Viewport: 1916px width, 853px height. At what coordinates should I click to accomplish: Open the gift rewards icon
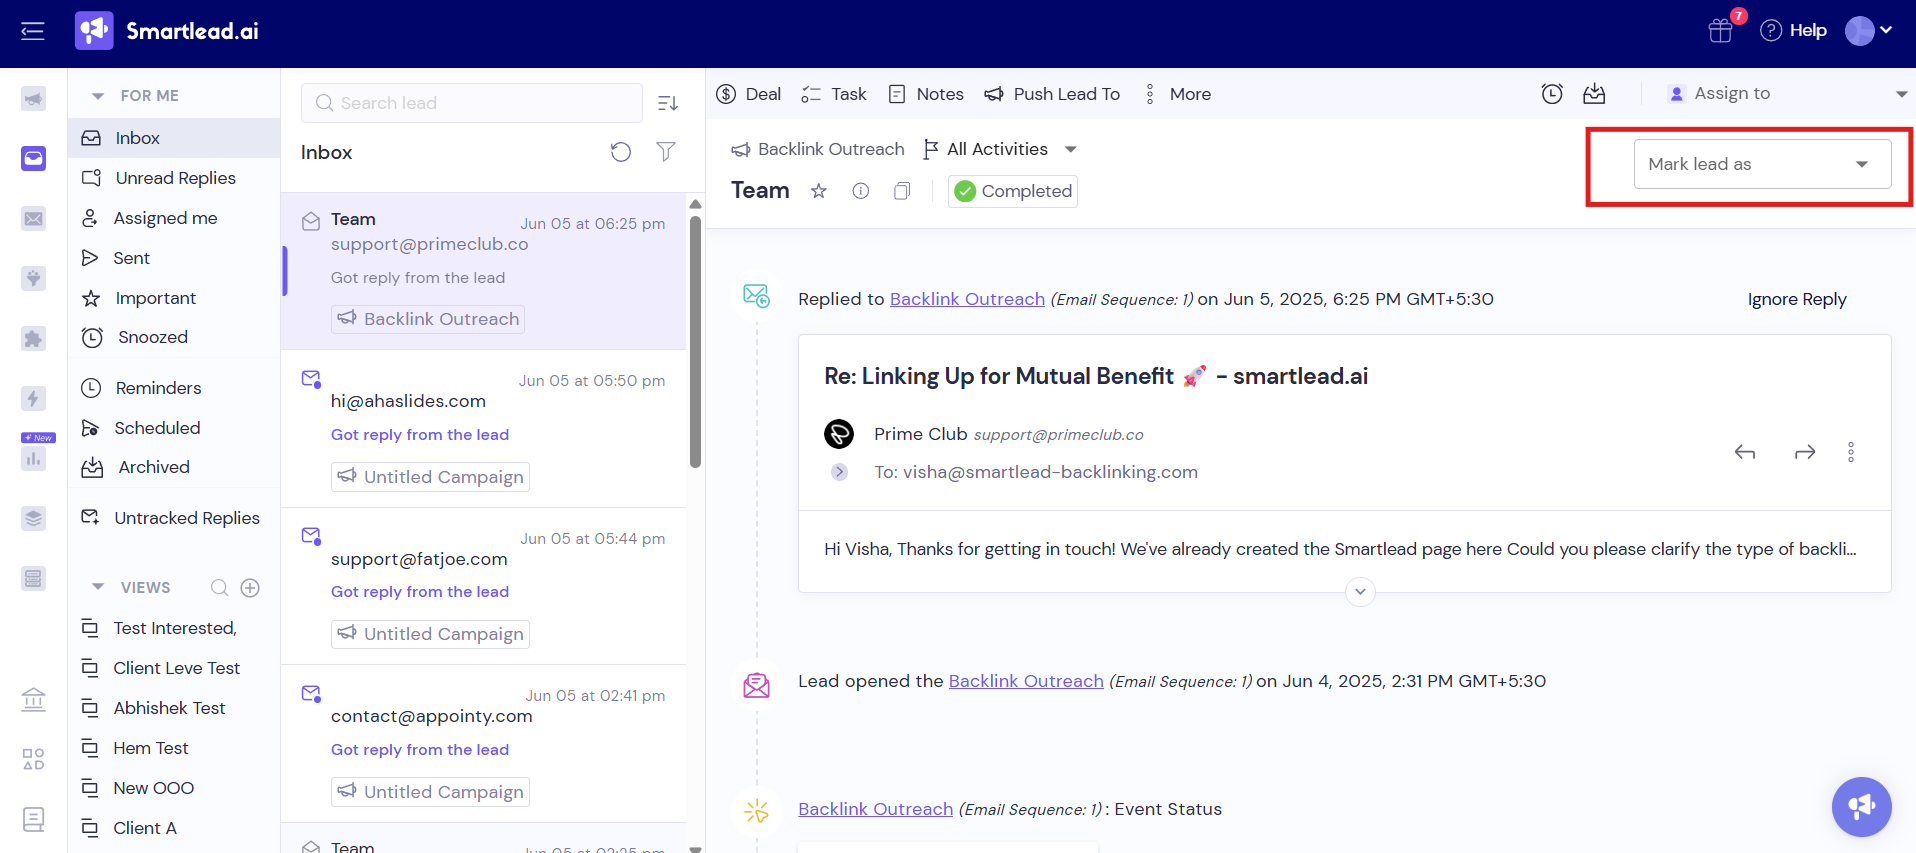pyautogui.click(x=1721, y=31)
